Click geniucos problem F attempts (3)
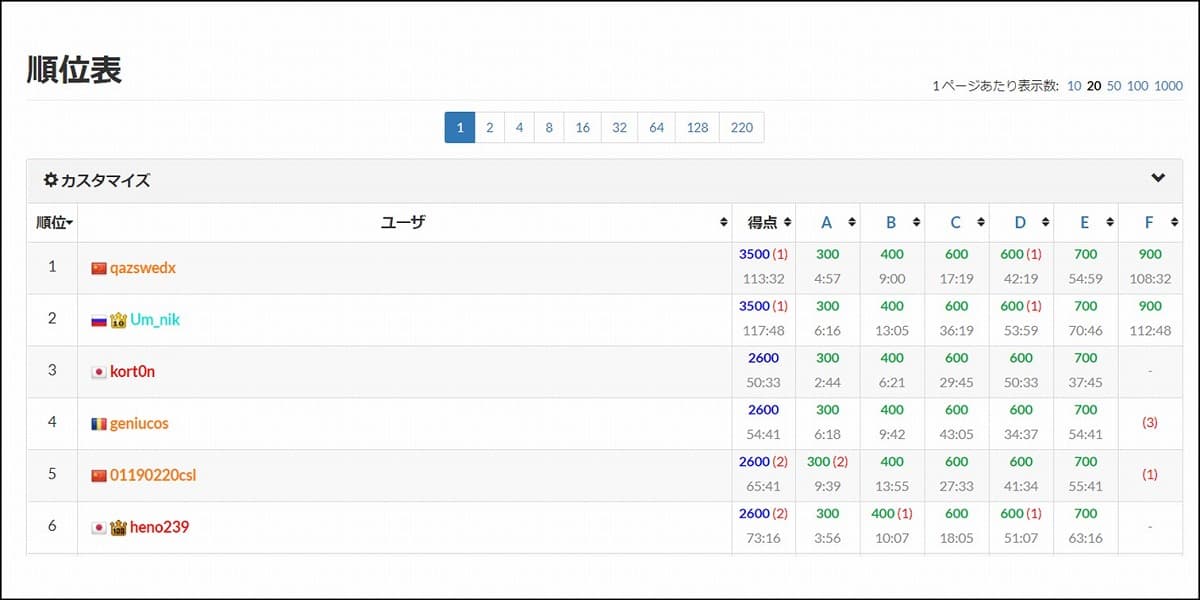 (1150, 423)
